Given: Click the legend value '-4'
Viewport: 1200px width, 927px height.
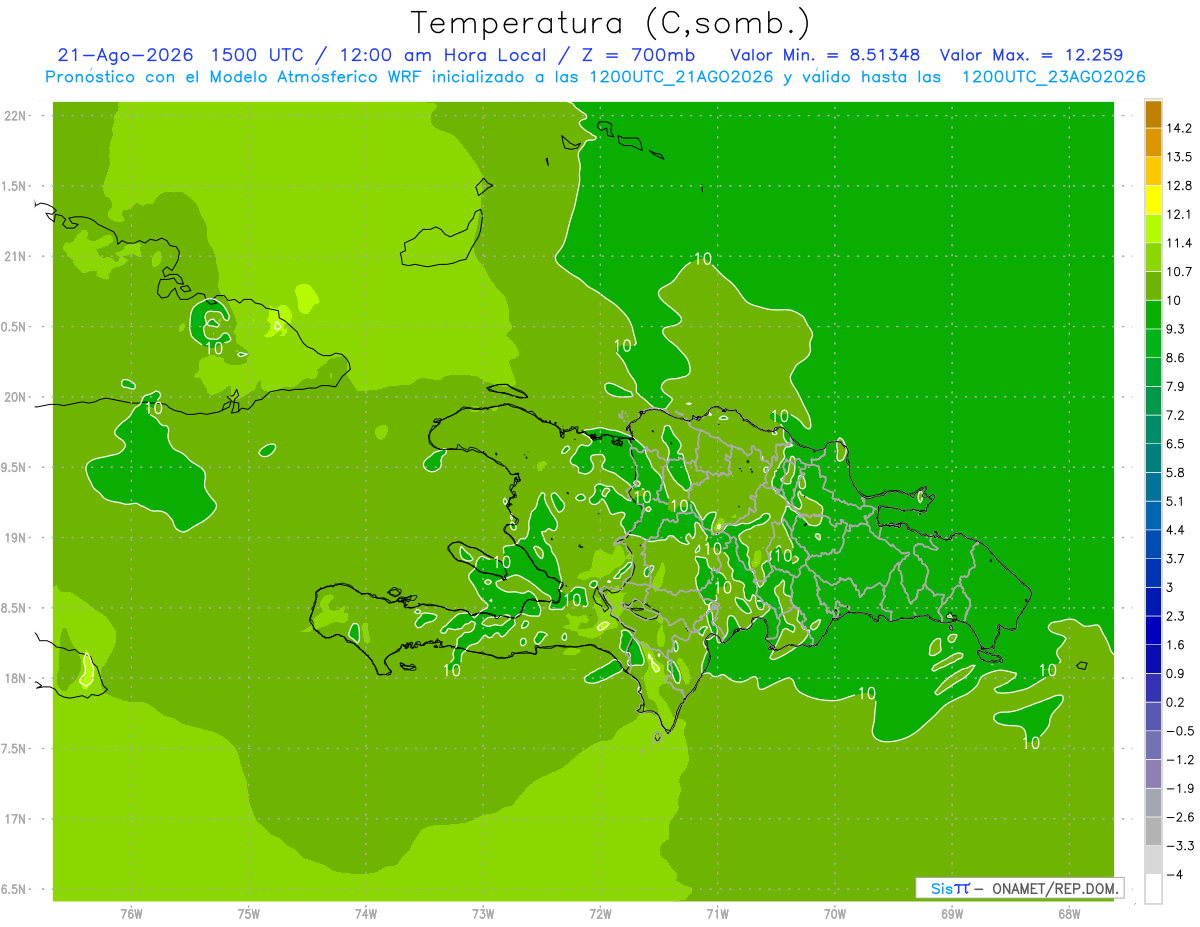Looking at the screenshot, I should [1175, 875].
